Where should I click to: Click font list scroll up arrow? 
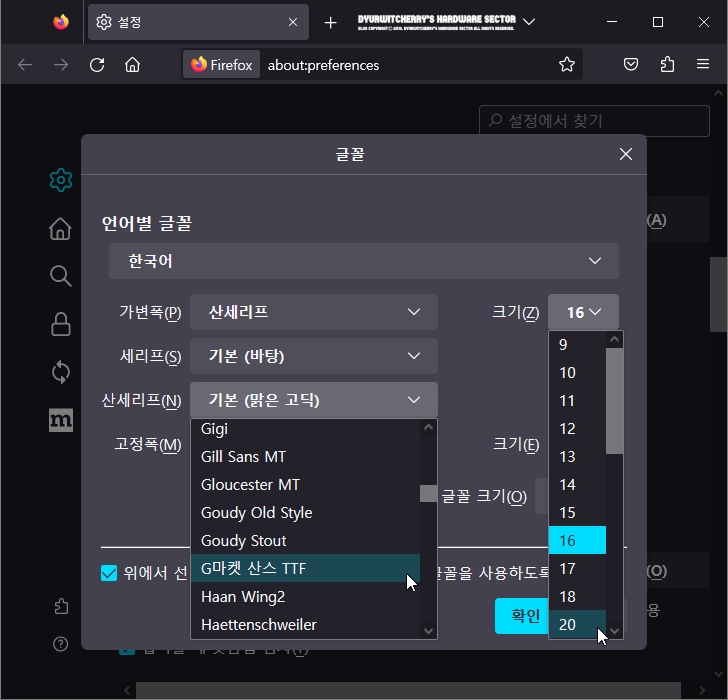click(429, 428)
